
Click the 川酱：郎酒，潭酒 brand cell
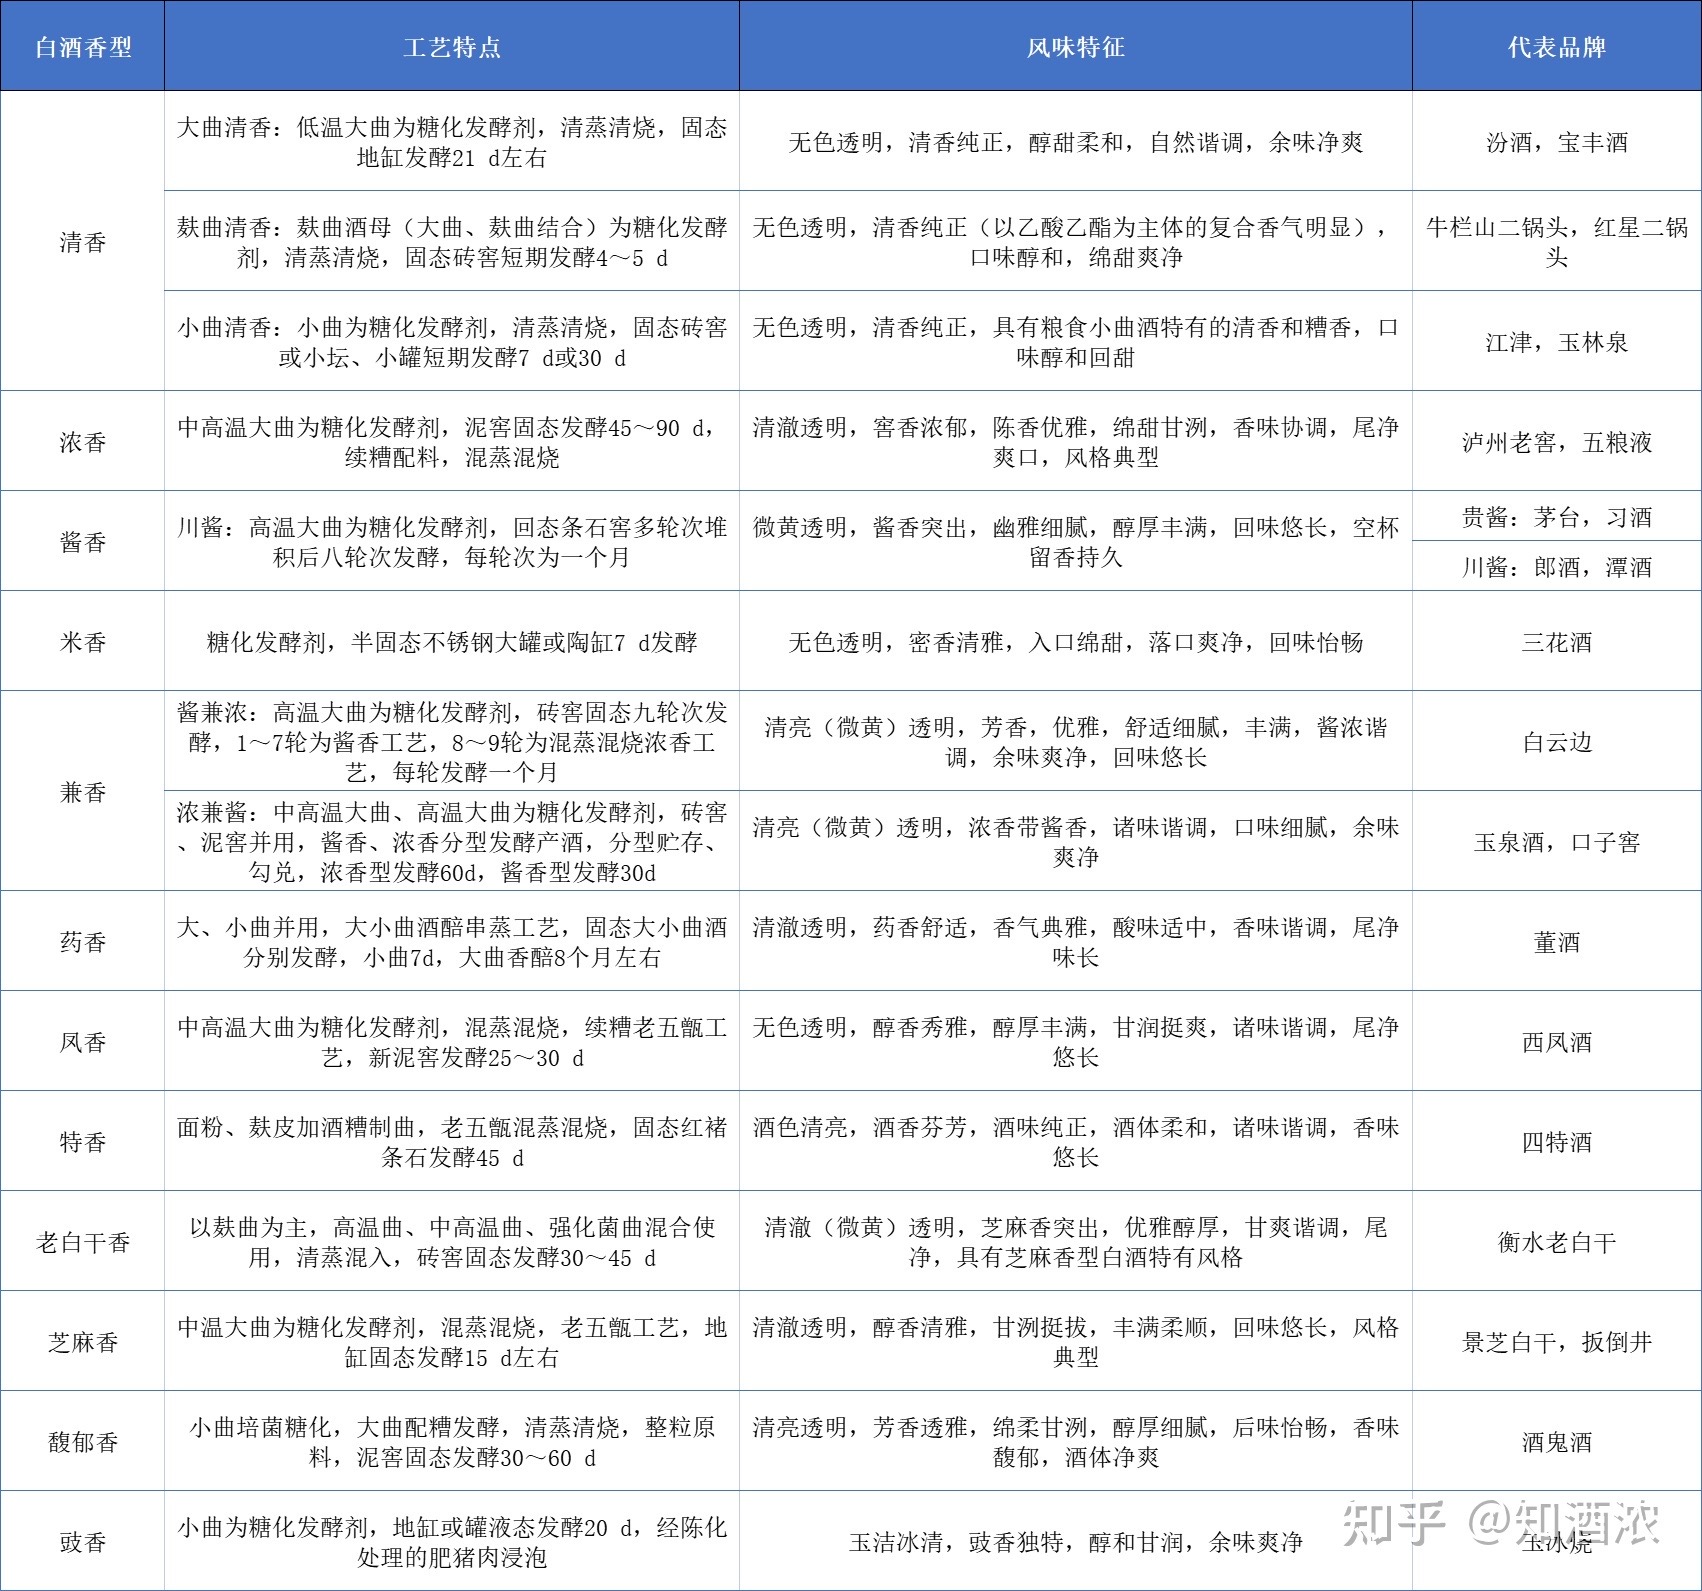(x=1557, y=566)
